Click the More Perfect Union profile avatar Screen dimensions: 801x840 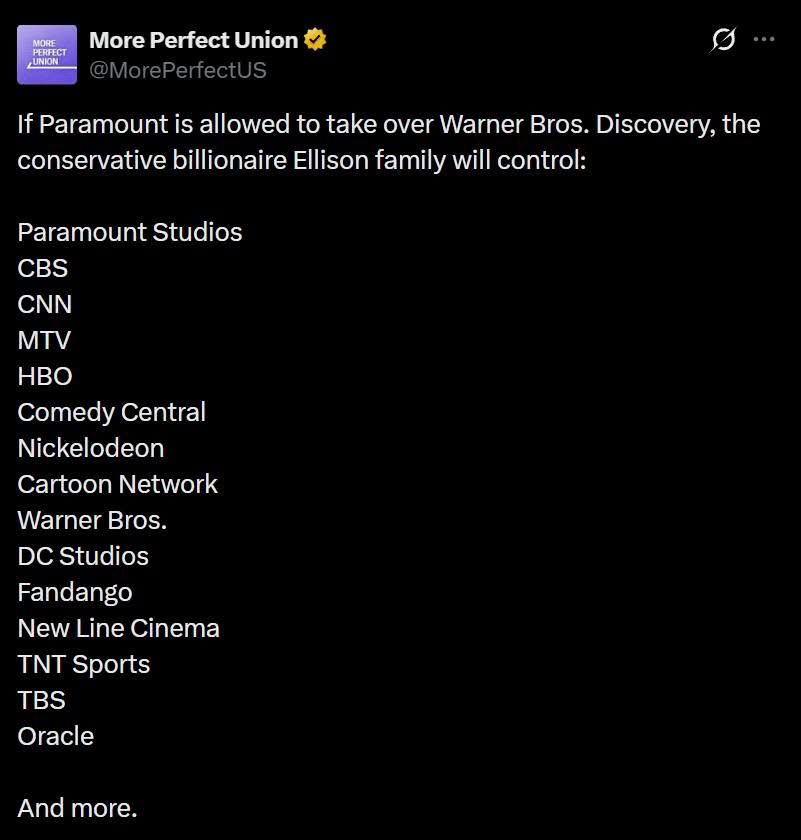click(47, 55)
